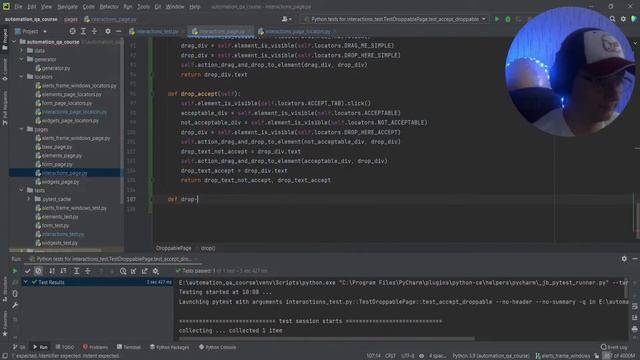Expand the data folder
The height and width of the screenshot is (360, 640).
tap(22, 51)
